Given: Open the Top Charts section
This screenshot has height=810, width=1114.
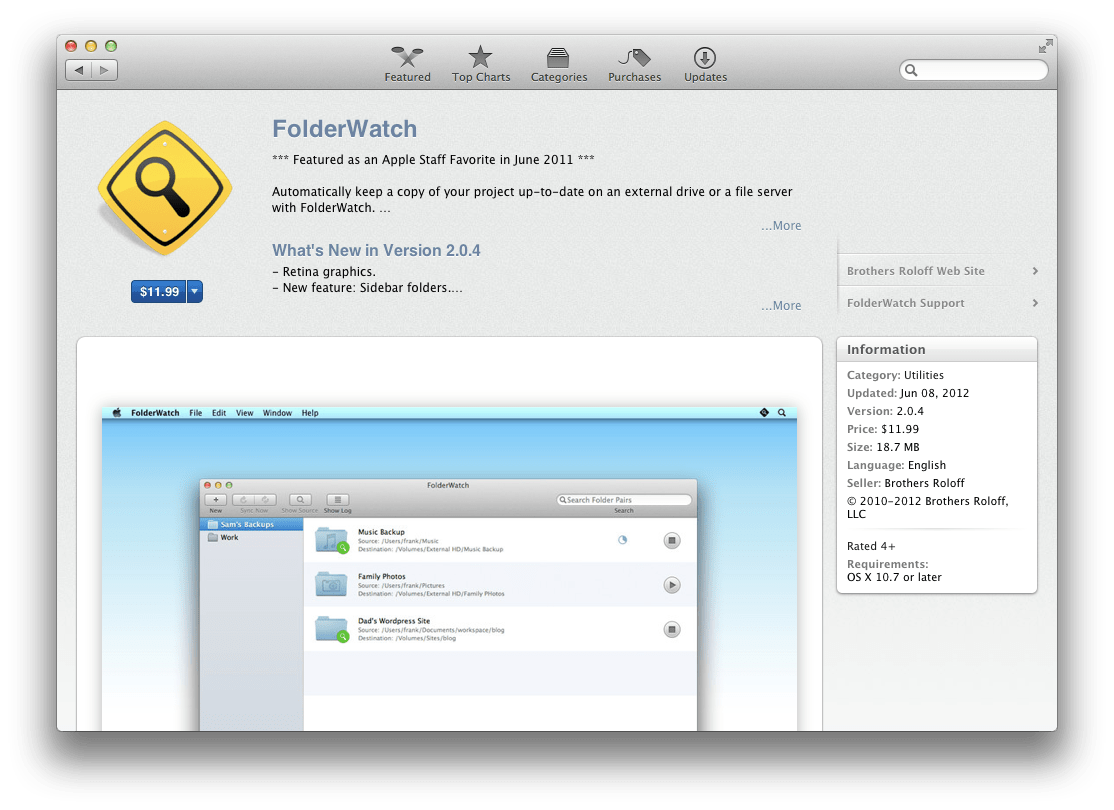Looking at the screenshot, I should tap(481, 64).
